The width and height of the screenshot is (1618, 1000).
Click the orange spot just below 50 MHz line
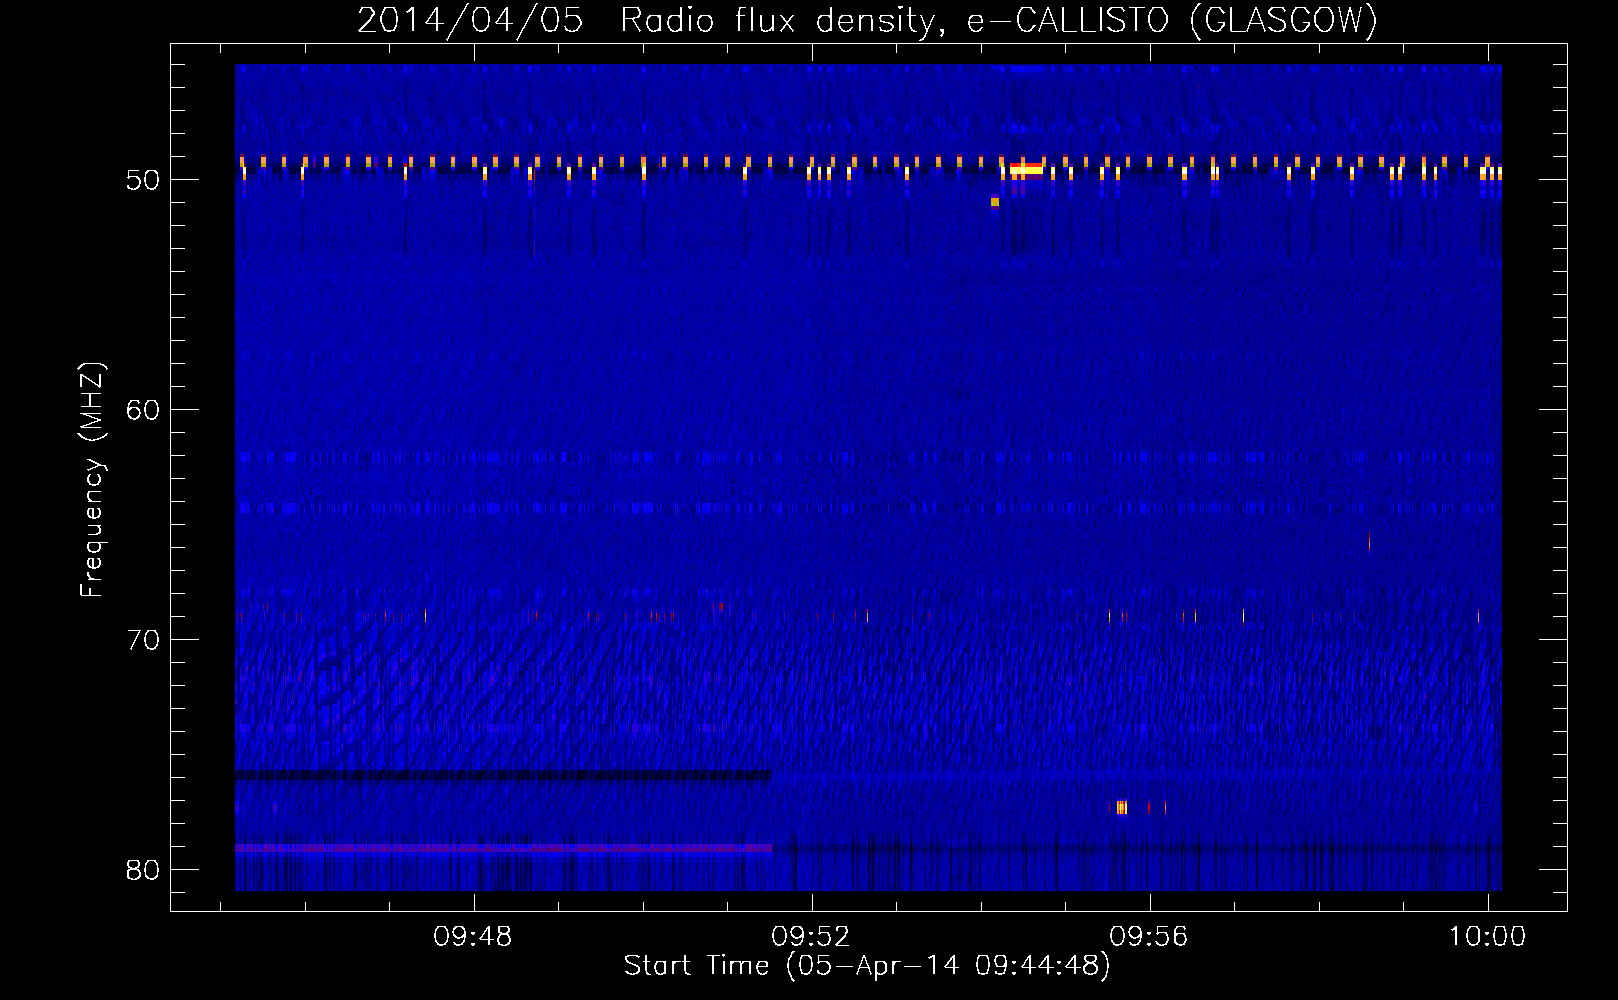click(x=995, y=202)
